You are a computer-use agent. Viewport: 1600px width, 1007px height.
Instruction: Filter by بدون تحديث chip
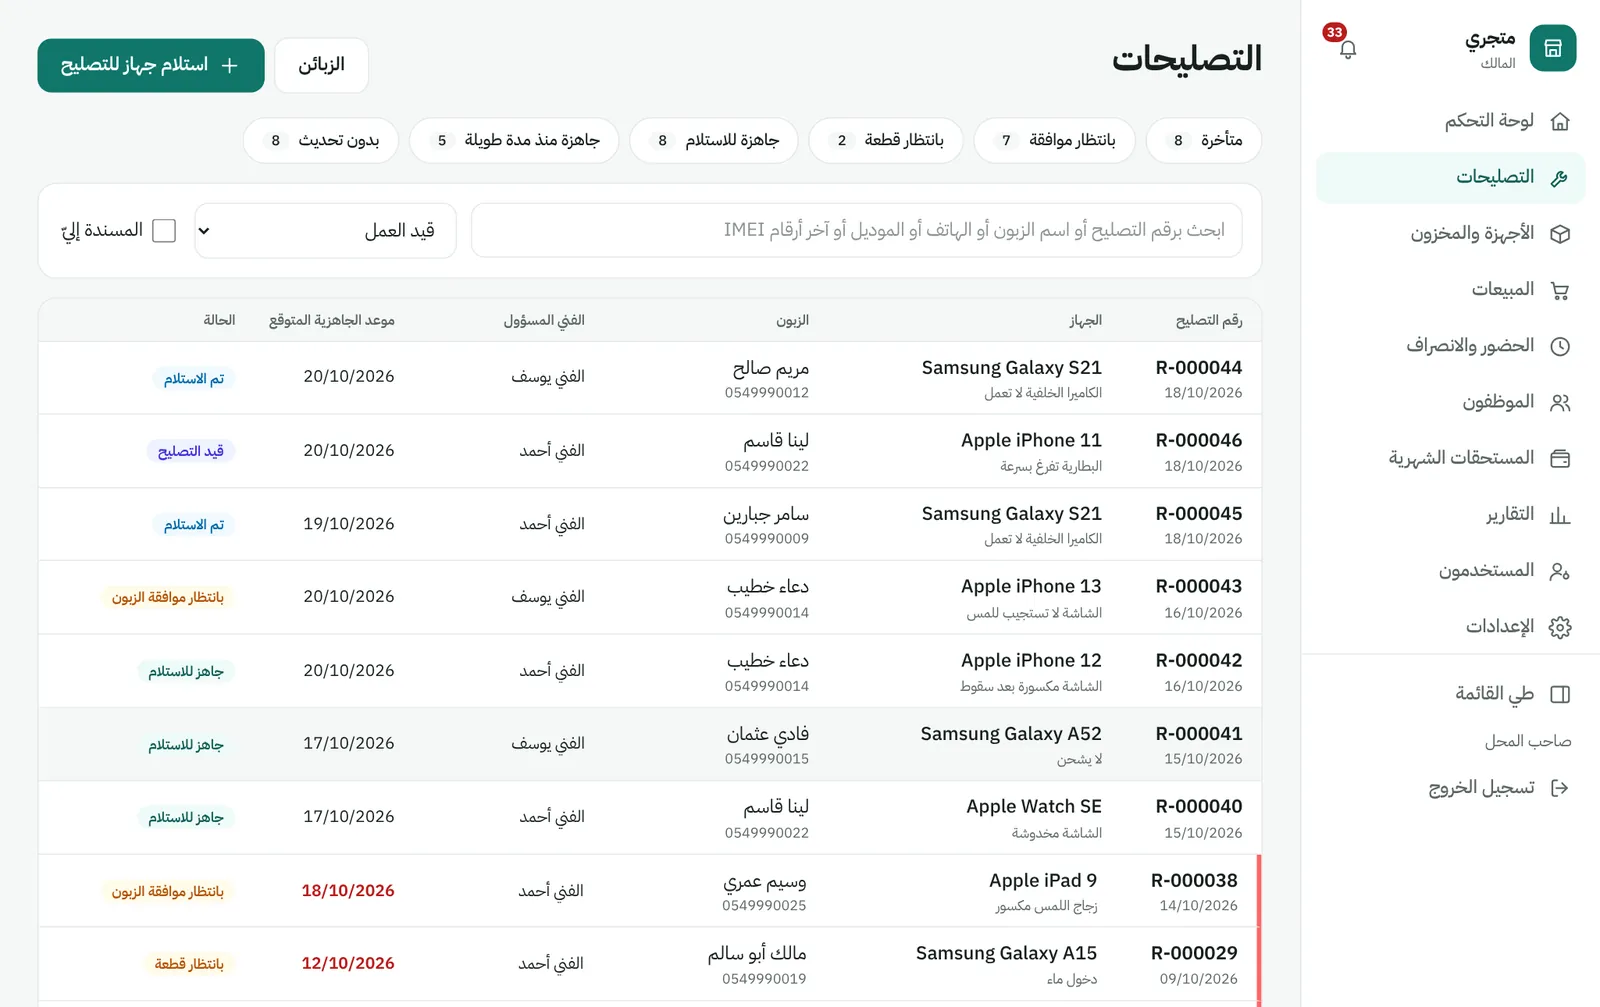coord(321,140)
